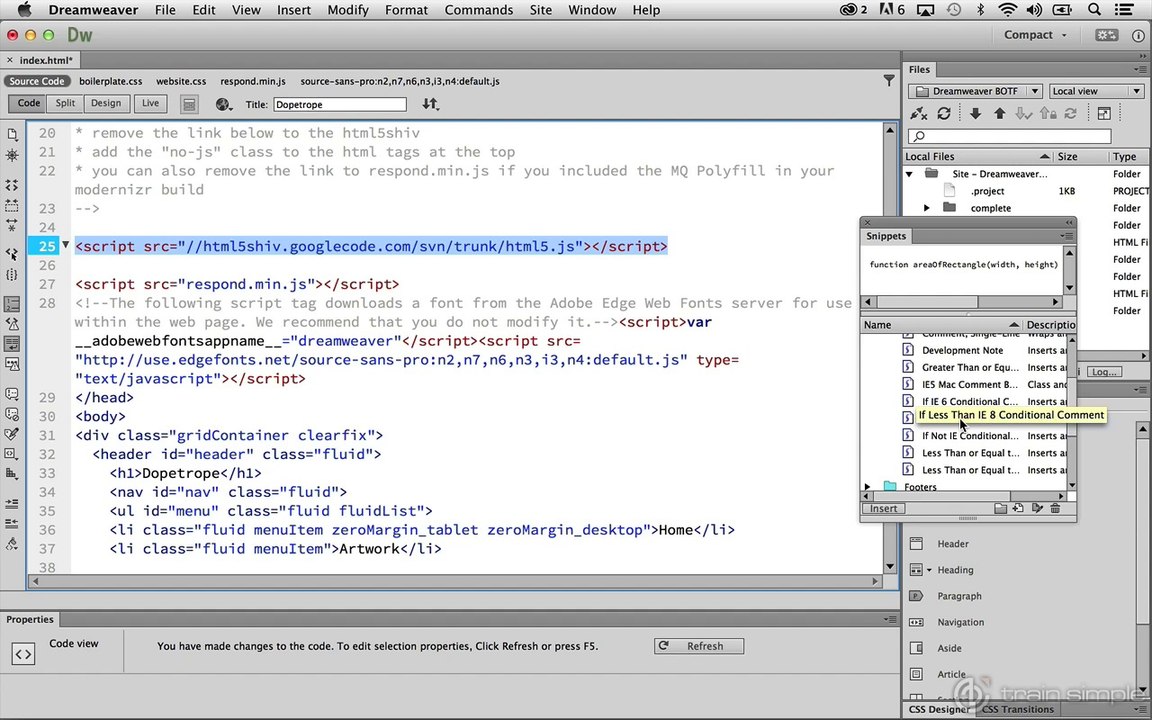Click the Files panel search field
This screenshot has width=1152, height=720.
(1009, 136)
